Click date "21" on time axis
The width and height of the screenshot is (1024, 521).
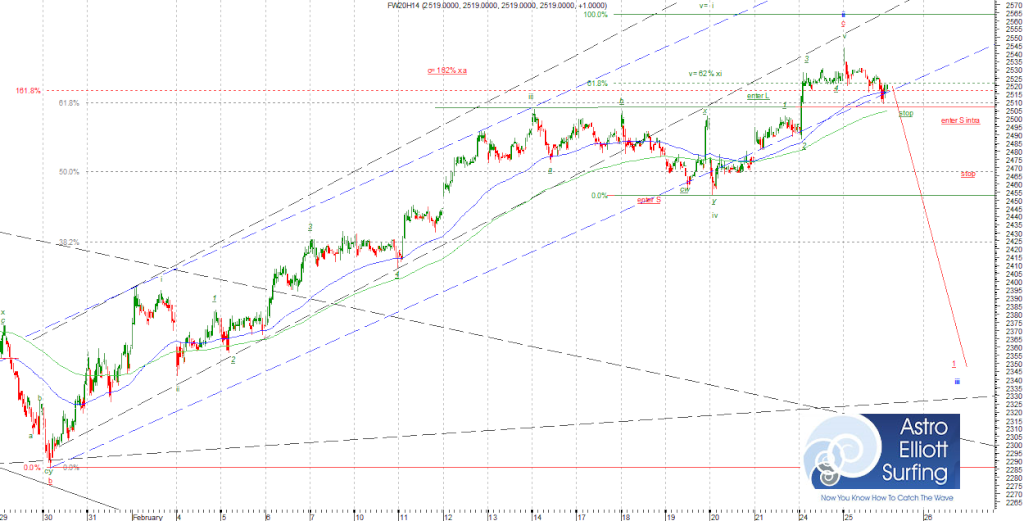pos(758,516)
